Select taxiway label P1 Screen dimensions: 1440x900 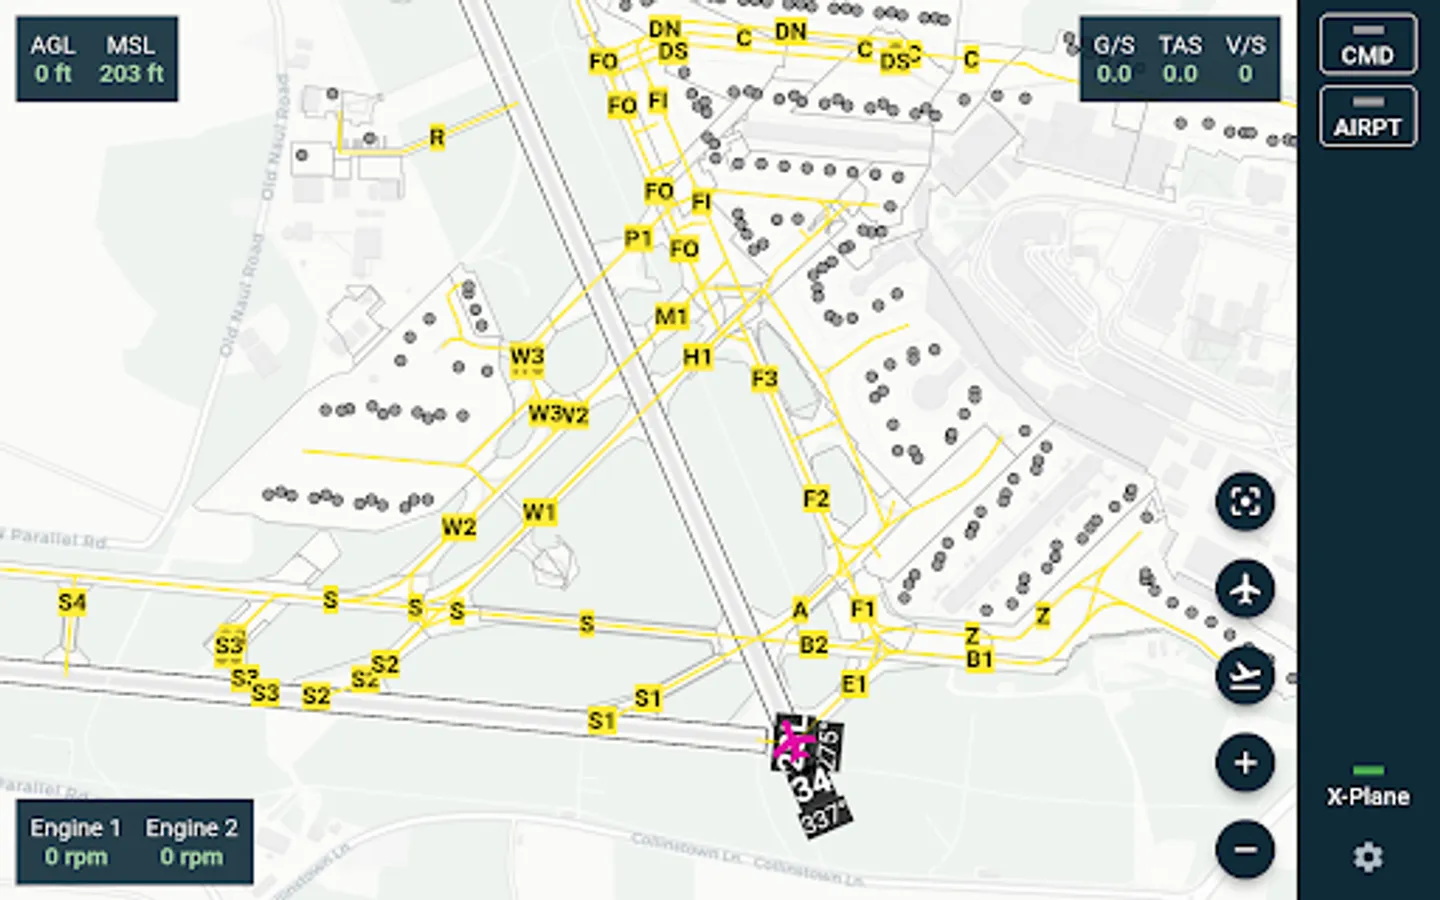point(638,238)
